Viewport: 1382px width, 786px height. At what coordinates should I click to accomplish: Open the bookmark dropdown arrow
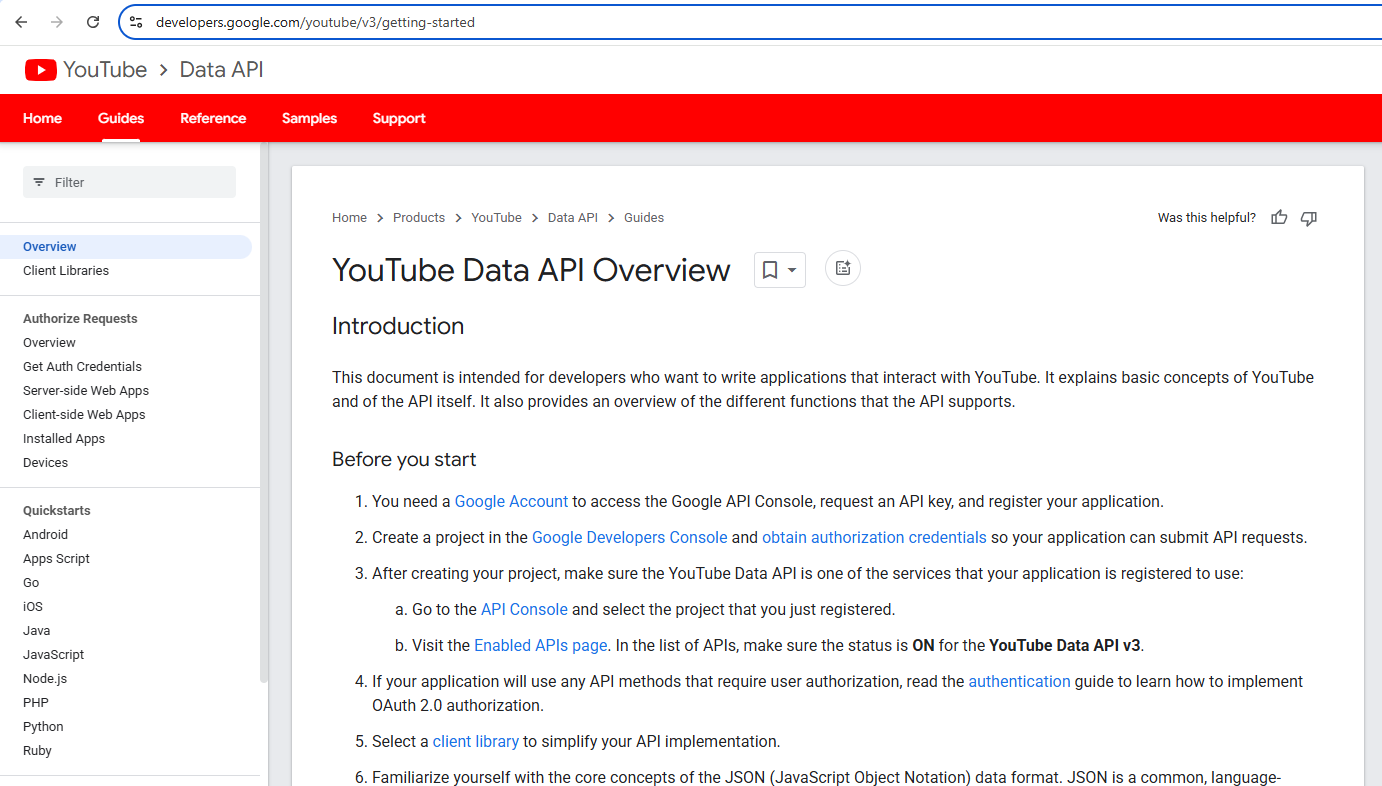pyautogui.click(x=792, y=270)
